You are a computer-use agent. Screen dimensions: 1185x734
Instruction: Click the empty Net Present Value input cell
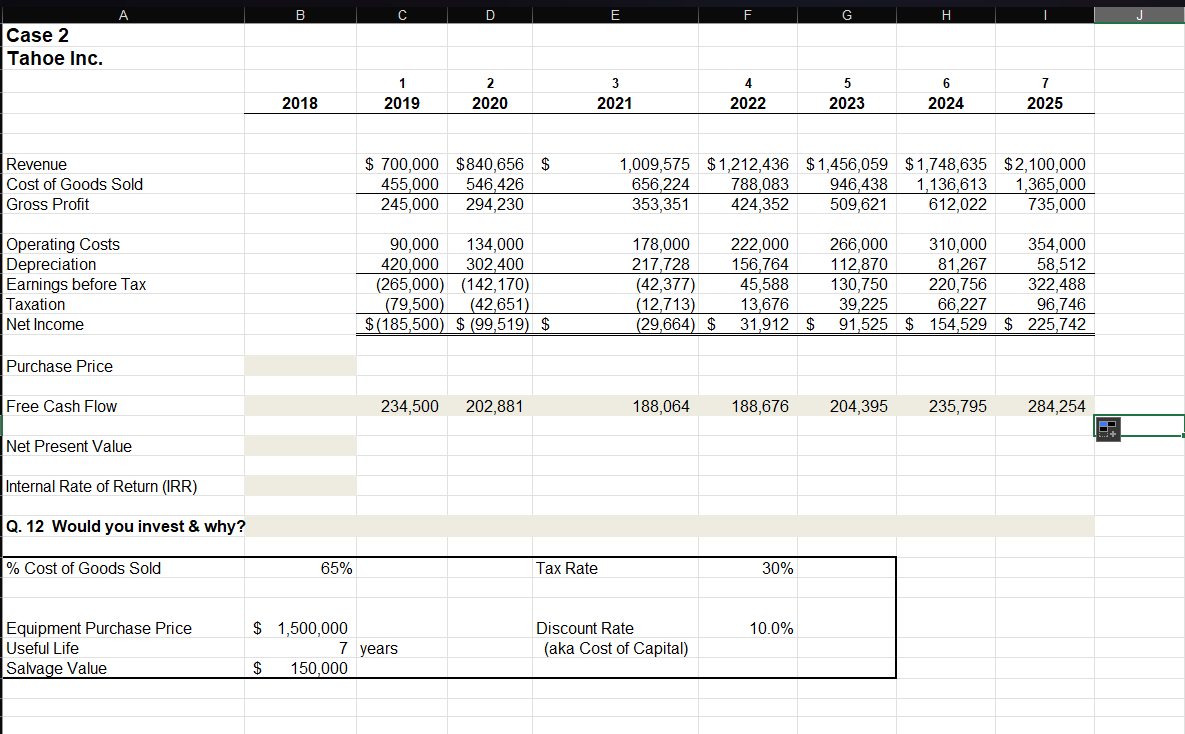point(300,446)
